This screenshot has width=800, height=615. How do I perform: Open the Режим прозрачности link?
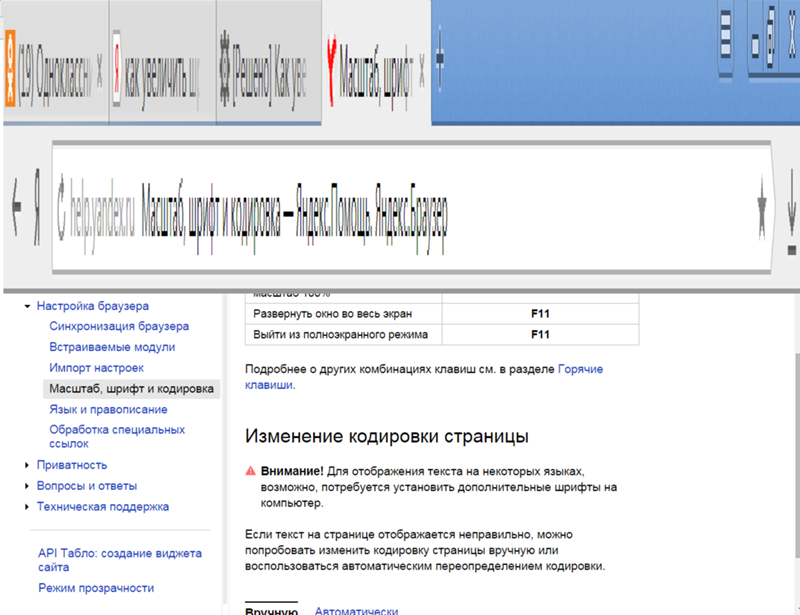(96, 588)
